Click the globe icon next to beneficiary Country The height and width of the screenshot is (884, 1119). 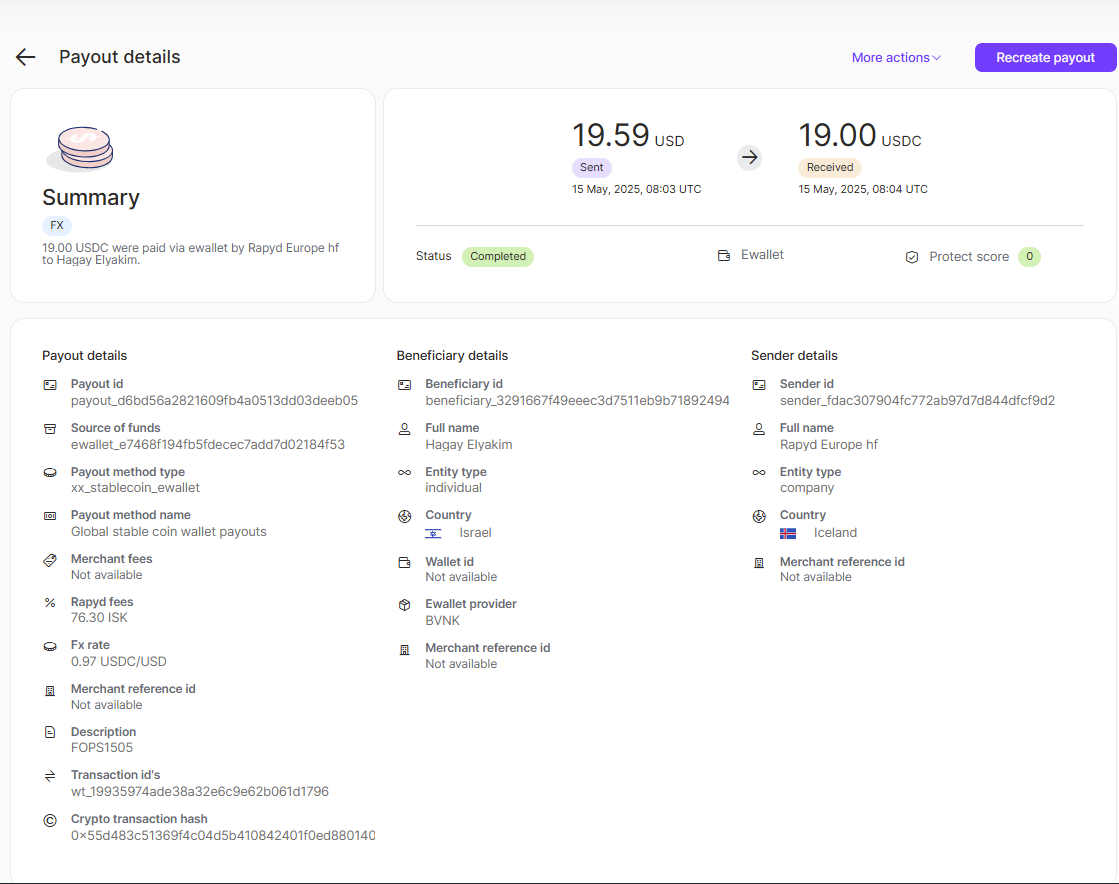[406, 515]
